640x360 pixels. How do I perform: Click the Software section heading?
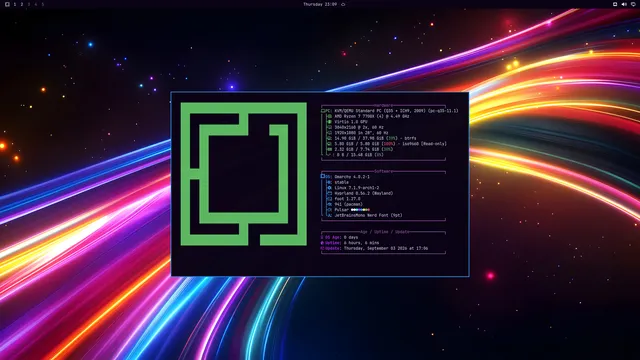click(383, 171)
